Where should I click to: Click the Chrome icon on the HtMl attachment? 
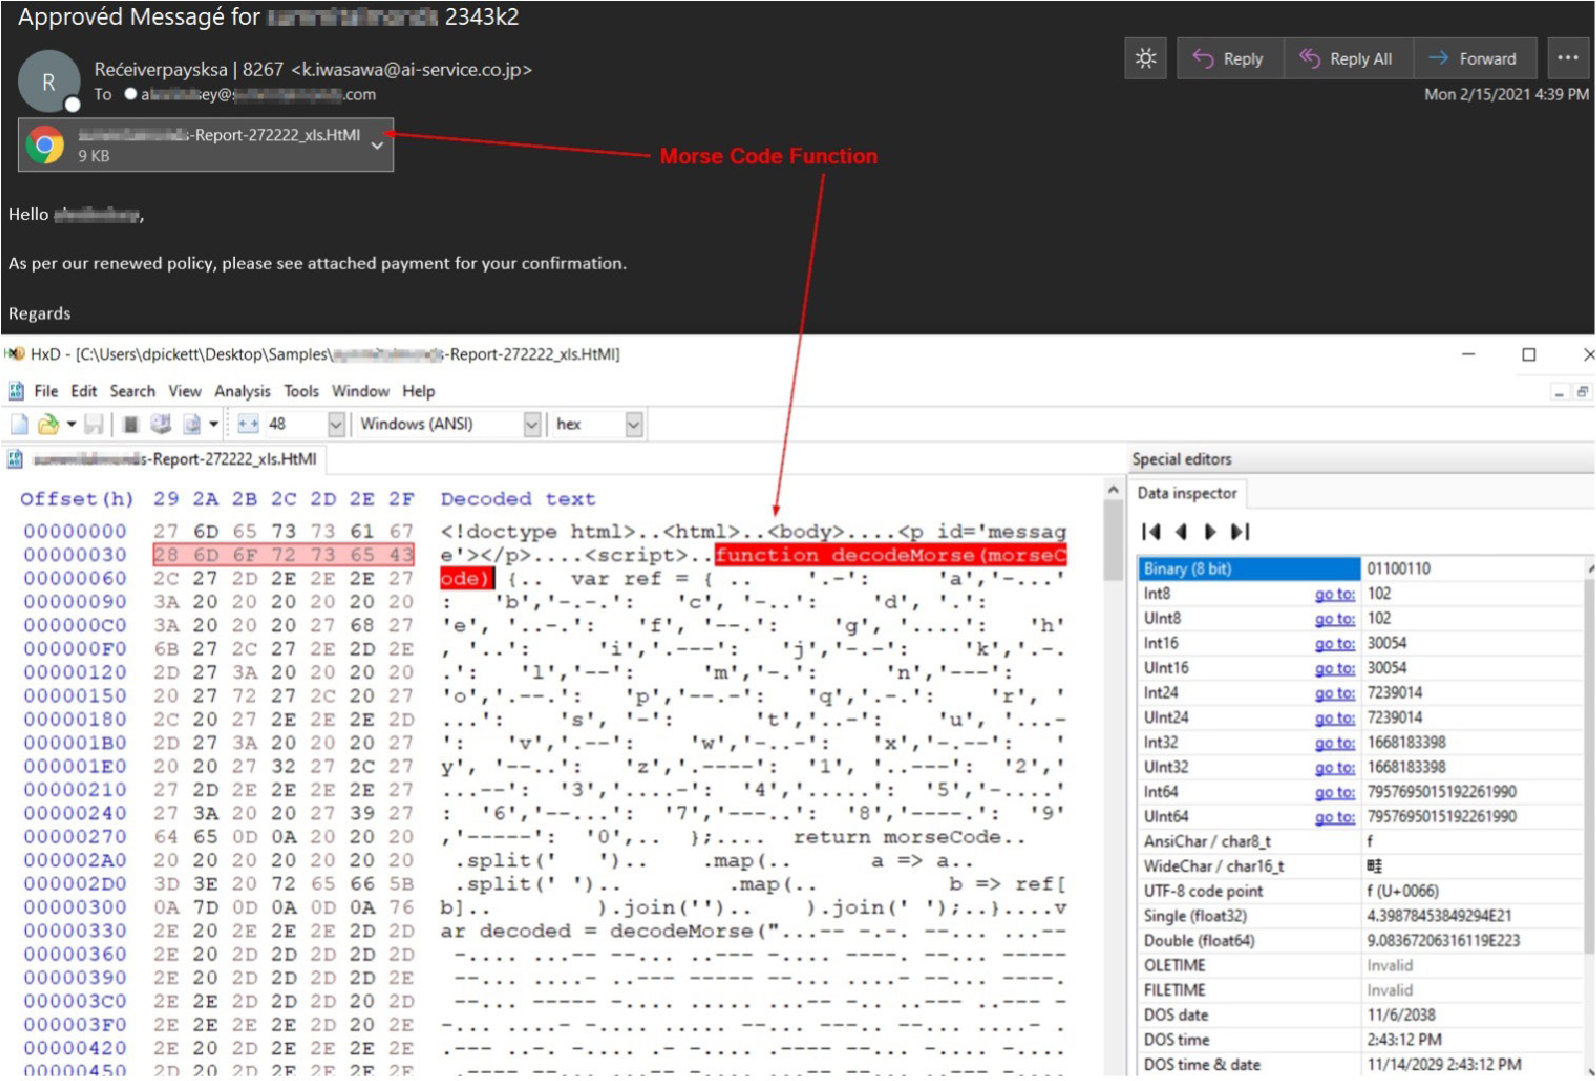(x=45, y=145)
